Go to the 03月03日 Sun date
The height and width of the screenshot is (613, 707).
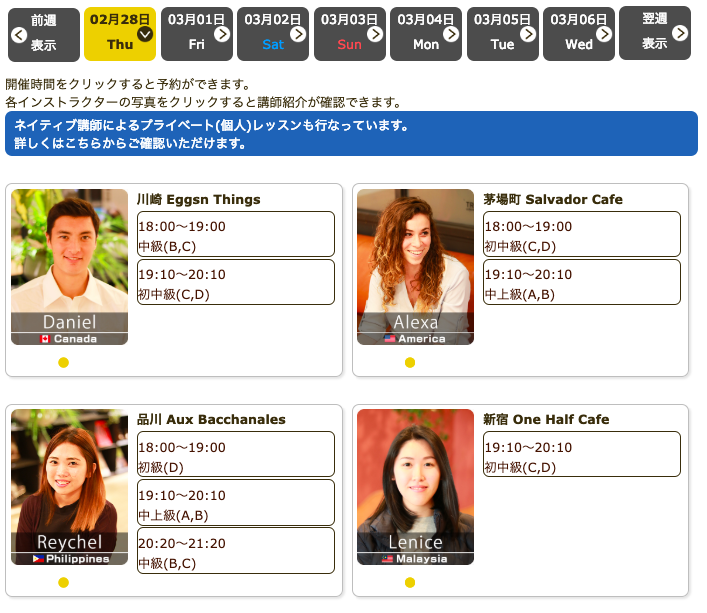(350, 33)
